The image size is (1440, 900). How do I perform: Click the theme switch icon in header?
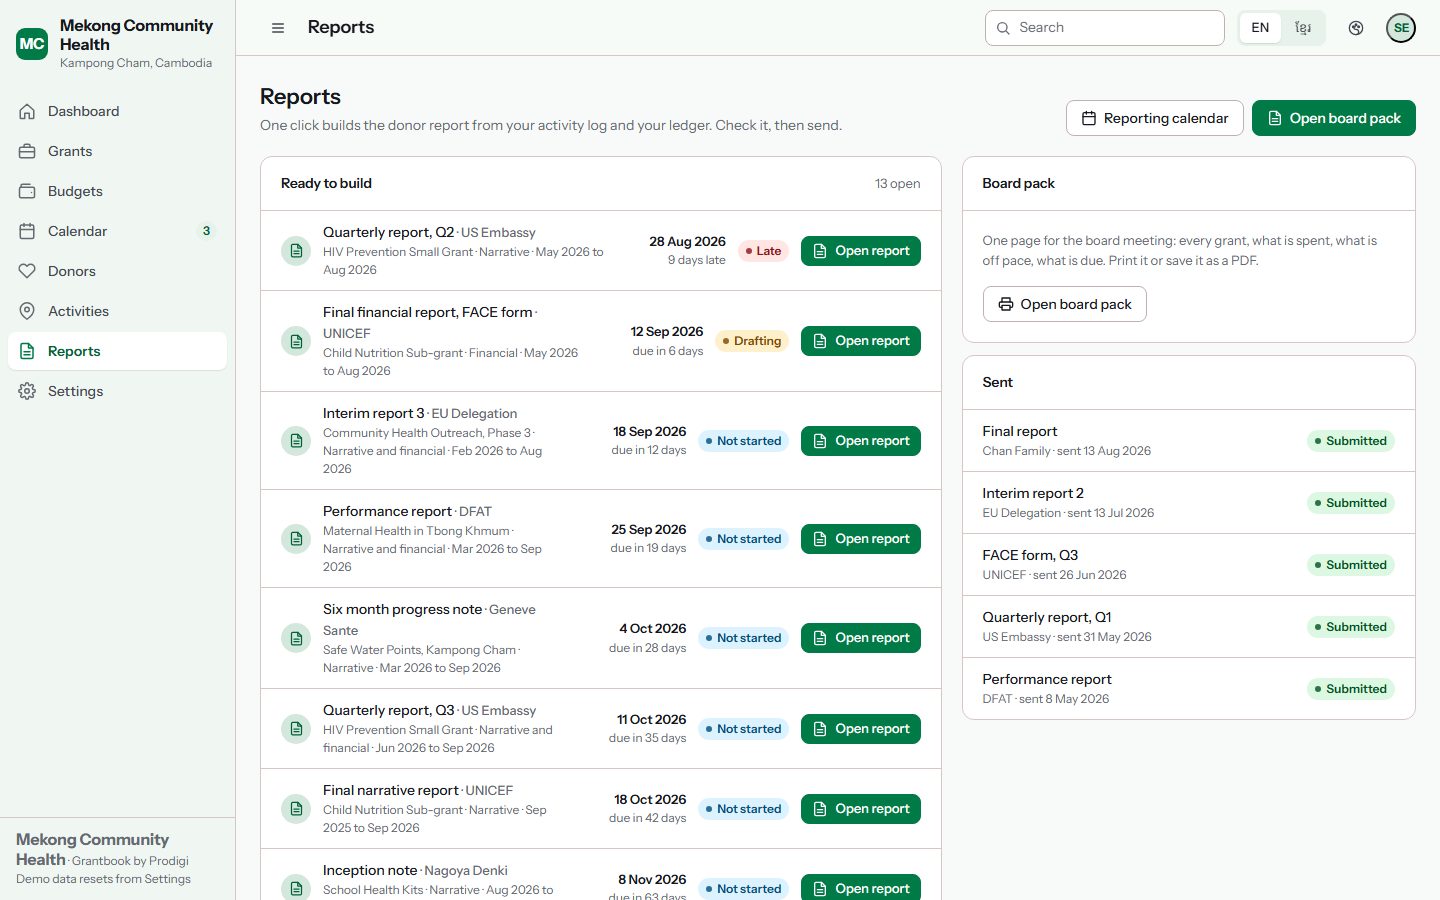[1356, 28]
